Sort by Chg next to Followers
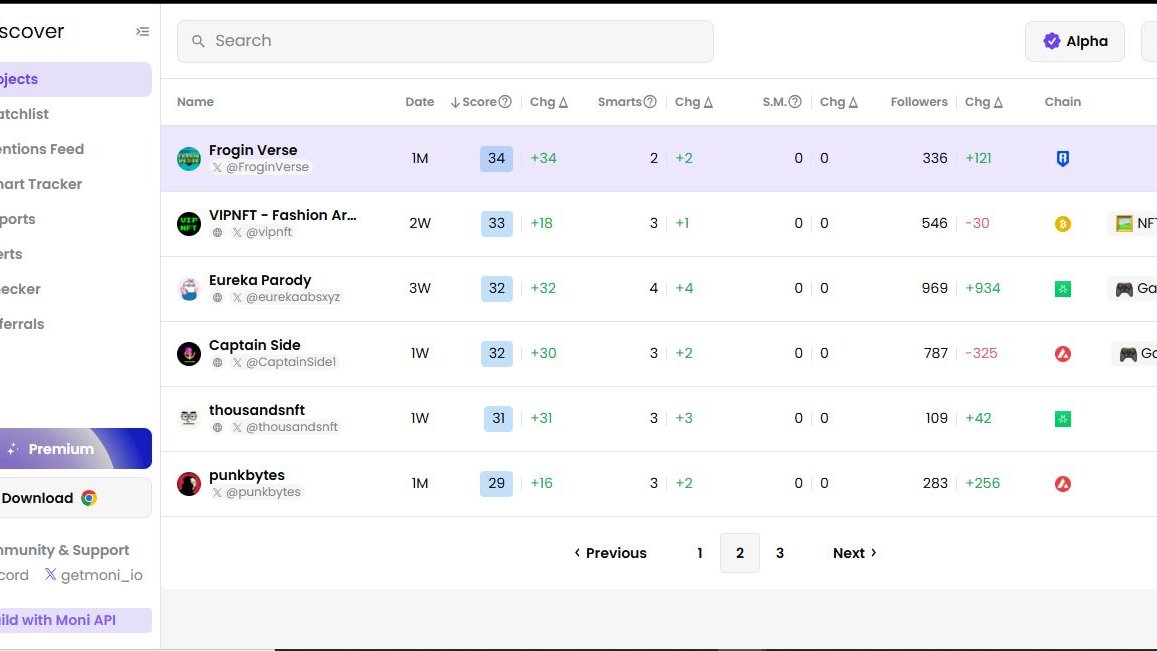The height and width of the screenshot is (651, 1157). pos(984,102)
